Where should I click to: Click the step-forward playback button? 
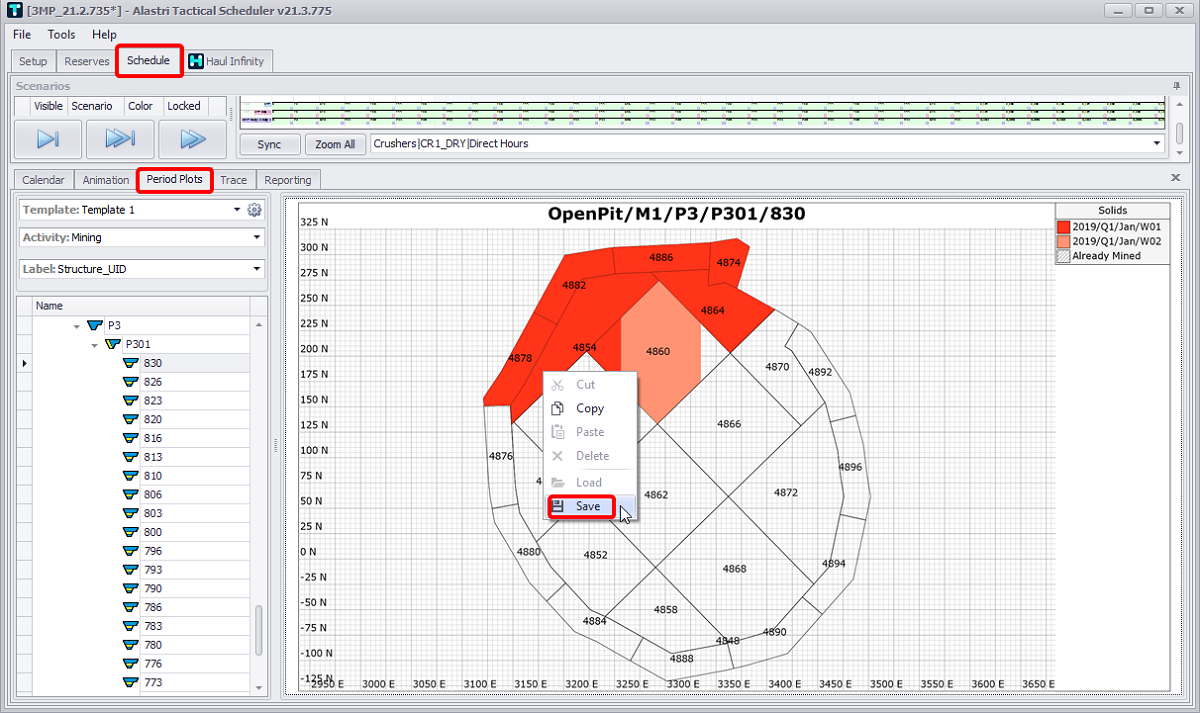(x=47, y=139)
